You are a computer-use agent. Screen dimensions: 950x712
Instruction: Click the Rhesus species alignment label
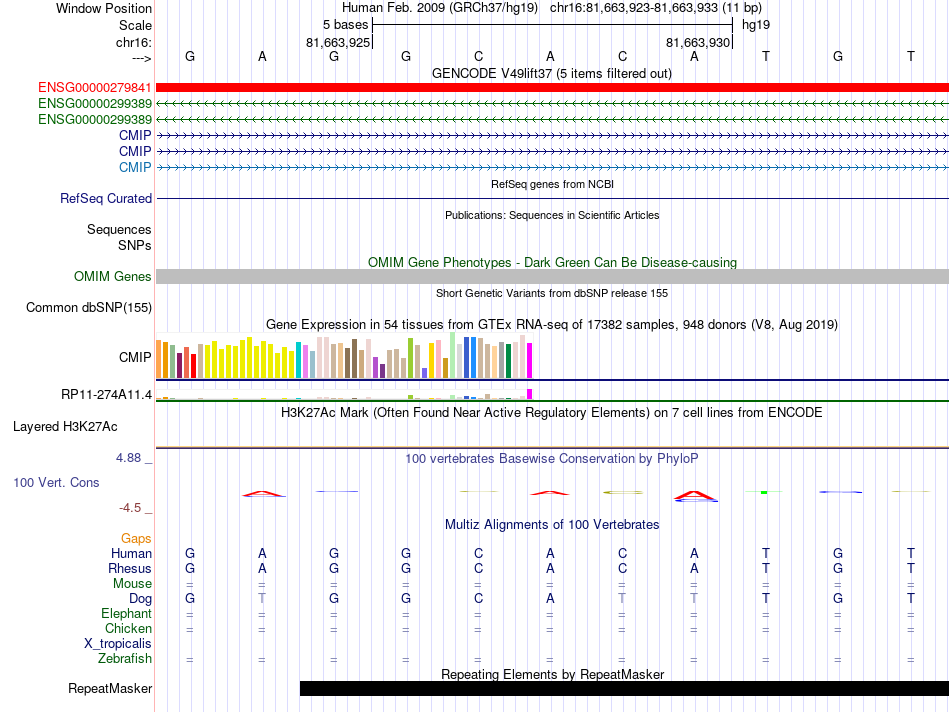pyautogui.click(x=130, y=568)
